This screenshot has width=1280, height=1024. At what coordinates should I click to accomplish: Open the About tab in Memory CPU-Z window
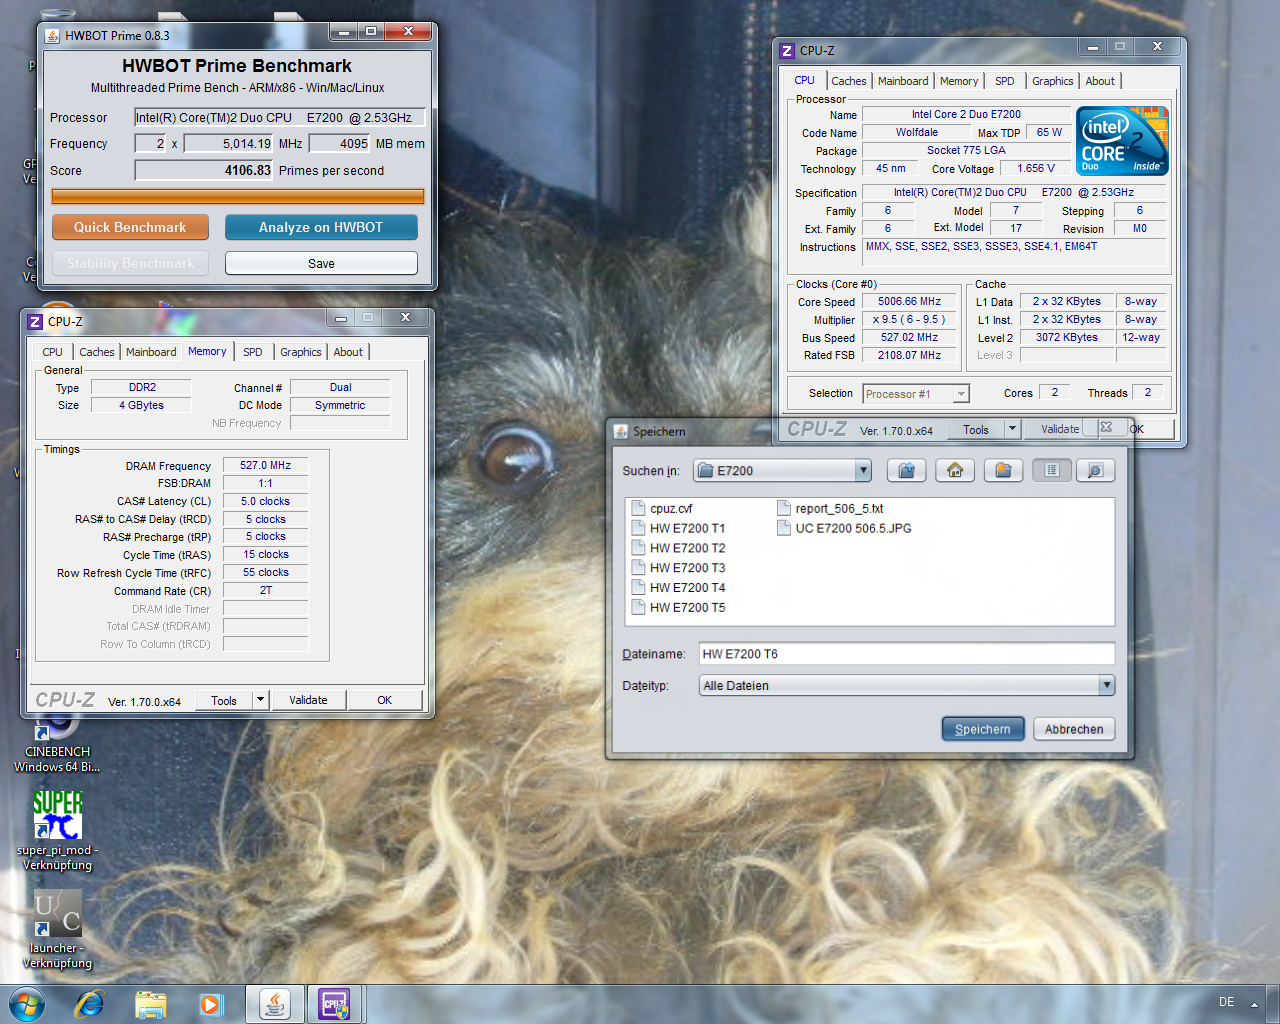coord(348,352)
